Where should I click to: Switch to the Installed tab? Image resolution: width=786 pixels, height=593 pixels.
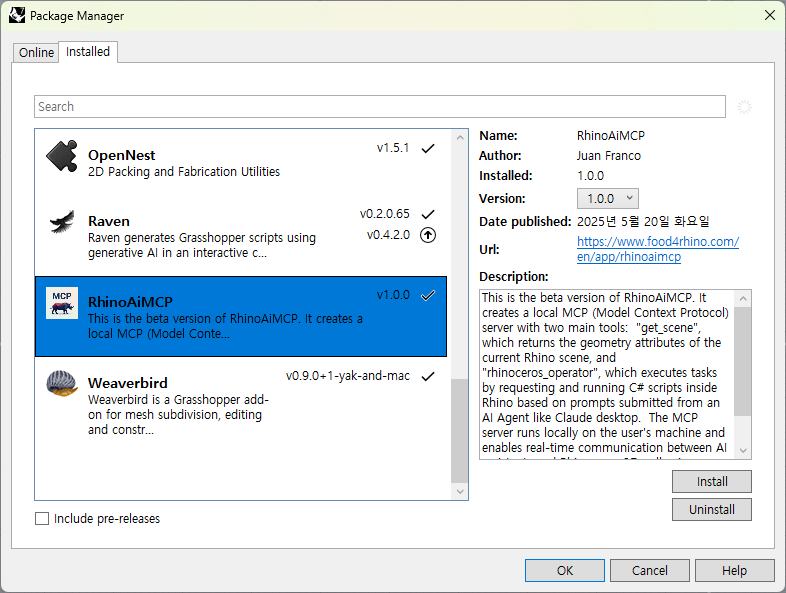[x=88, y=52]
